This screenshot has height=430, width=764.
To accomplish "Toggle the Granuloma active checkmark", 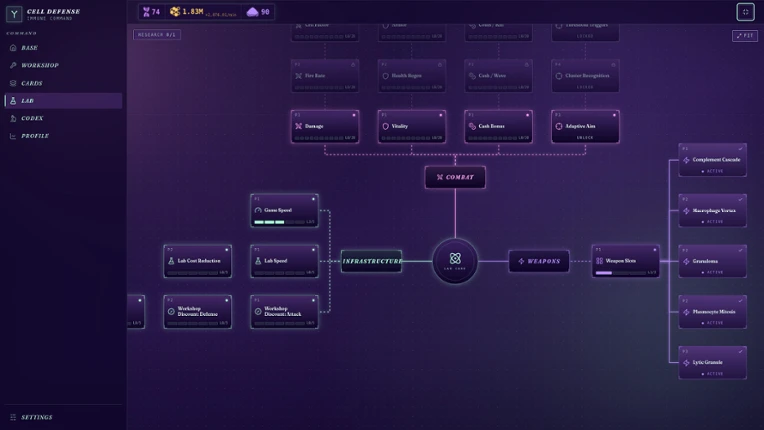I will click(741, 250).
